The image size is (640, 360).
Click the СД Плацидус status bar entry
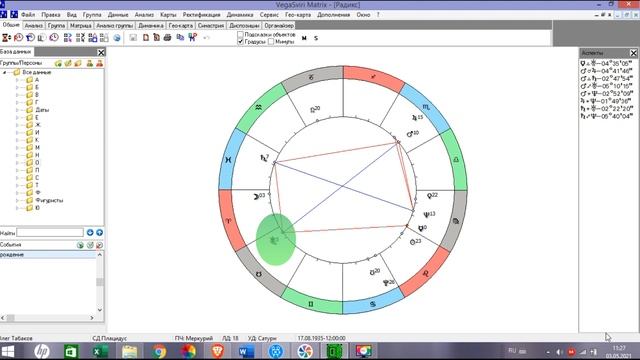point(109,338)
